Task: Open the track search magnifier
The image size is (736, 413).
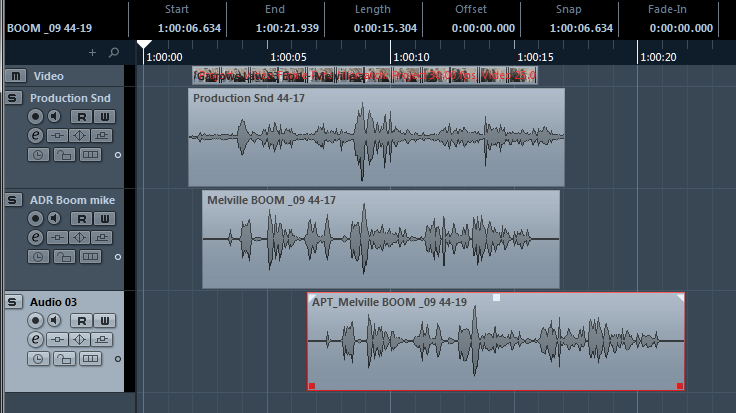Action: tap(113, 52)
